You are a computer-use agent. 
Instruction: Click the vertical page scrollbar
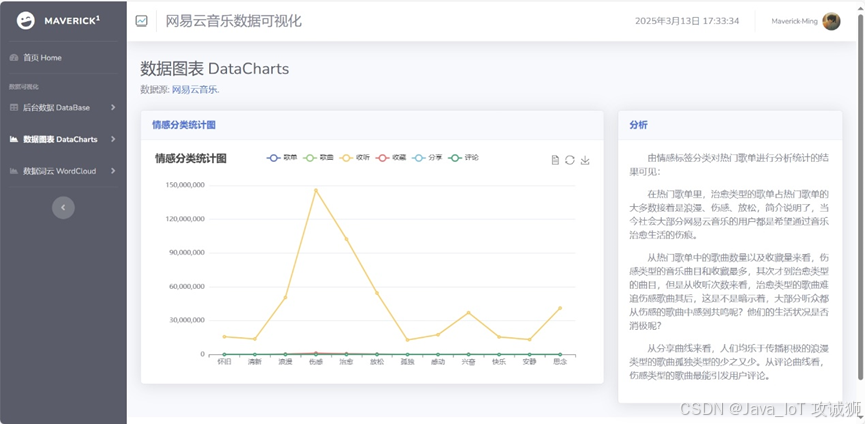pyautogui.click(x=861, y=196)
